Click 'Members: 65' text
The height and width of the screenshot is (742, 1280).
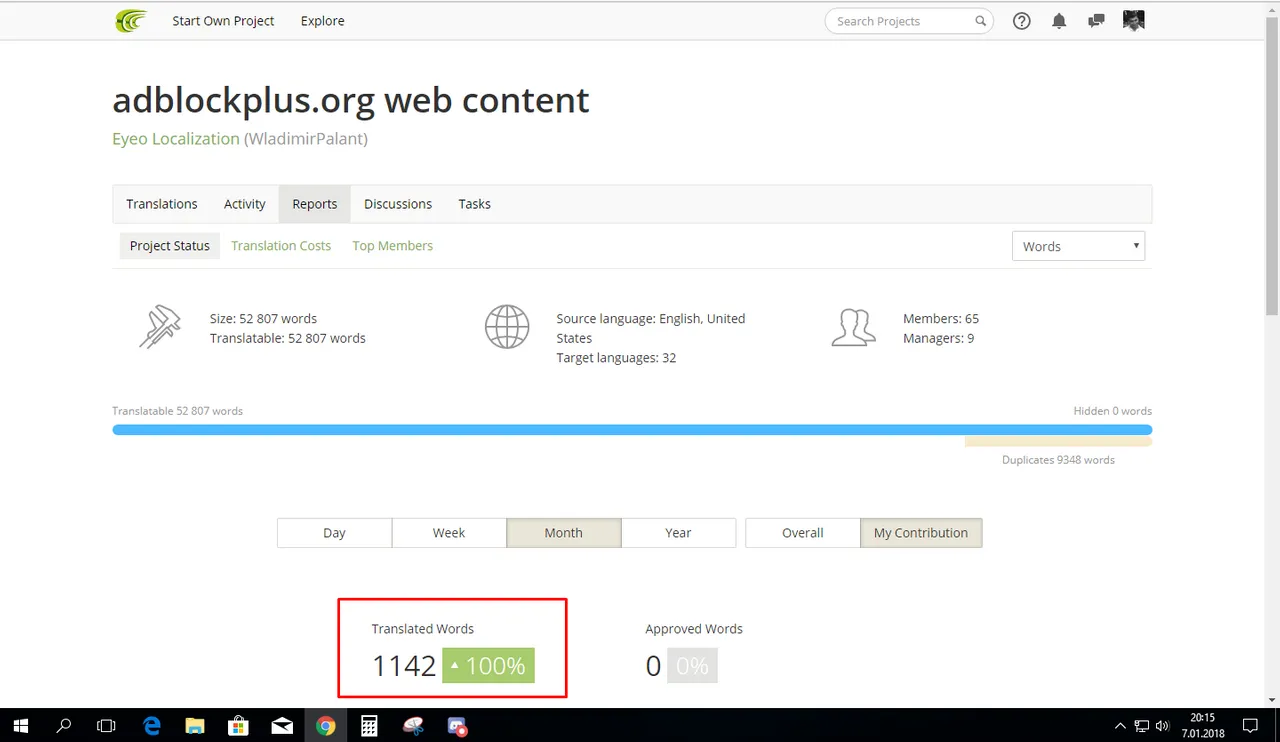tap(941, 319)
